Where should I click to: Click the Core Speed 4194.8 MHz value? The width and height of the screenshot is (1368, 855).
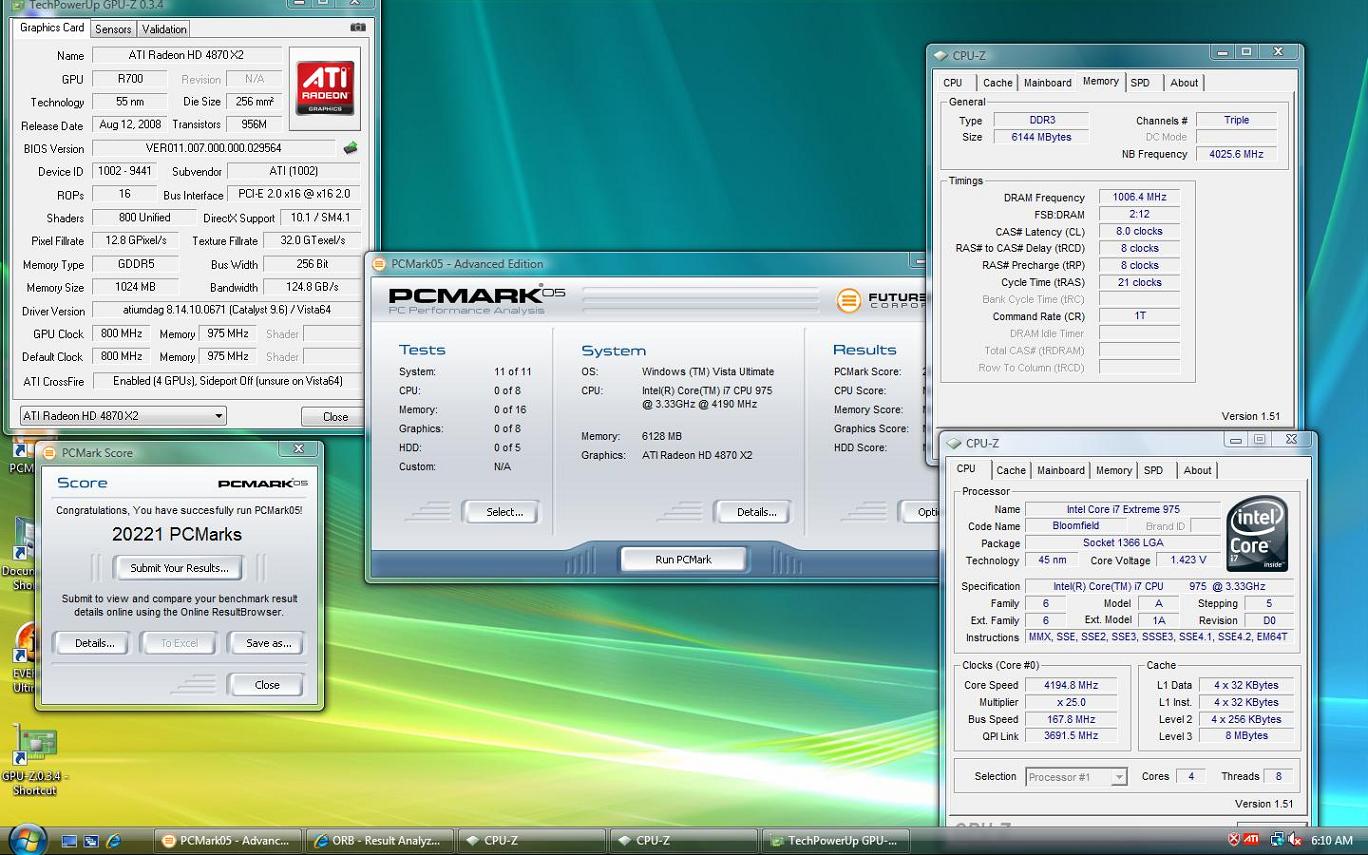click(x=1071, y=685)
